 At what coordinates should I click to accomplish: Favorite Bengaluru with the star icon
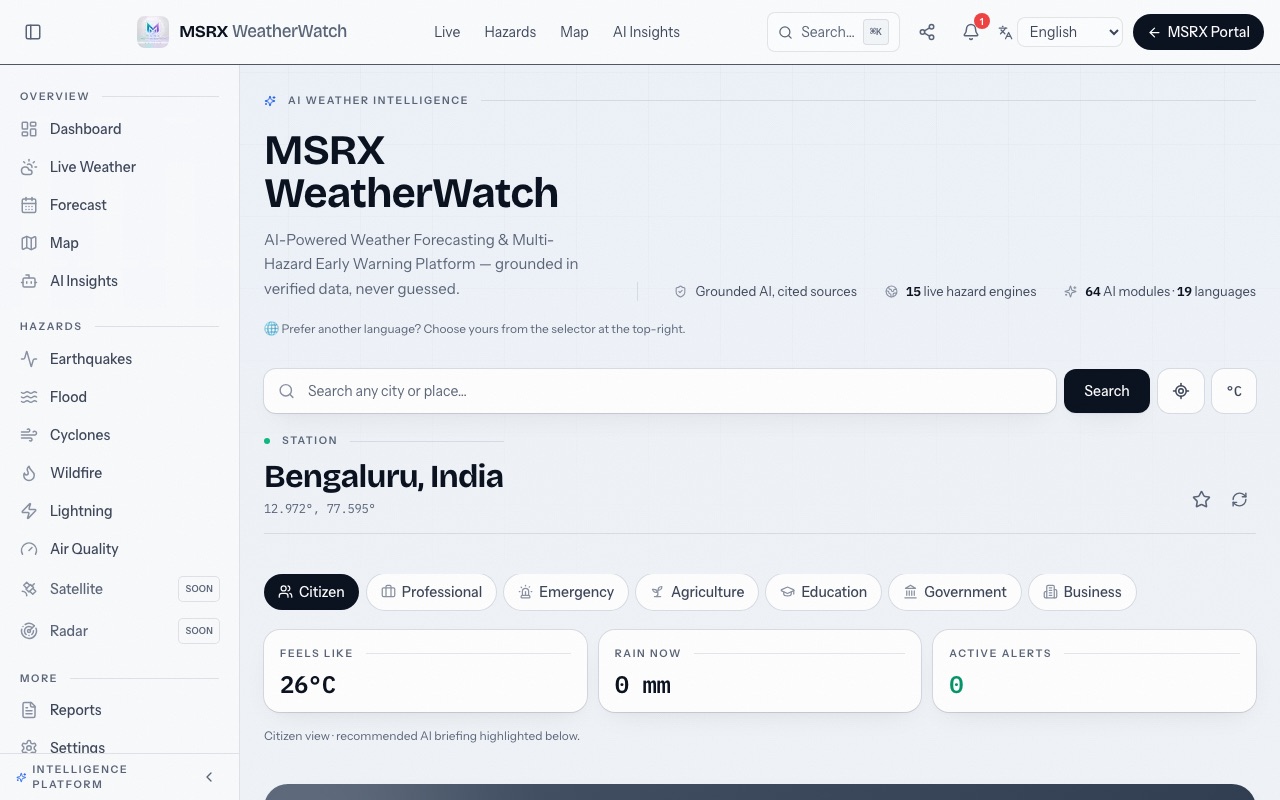(1201, 499)
